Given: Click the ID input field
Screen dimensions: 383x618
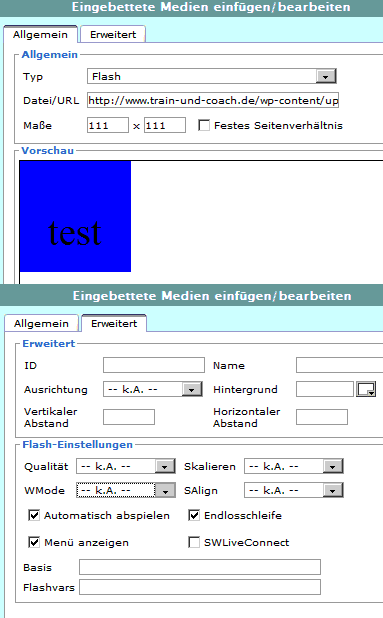Looking at the screenshot, I should click(154, 365).
